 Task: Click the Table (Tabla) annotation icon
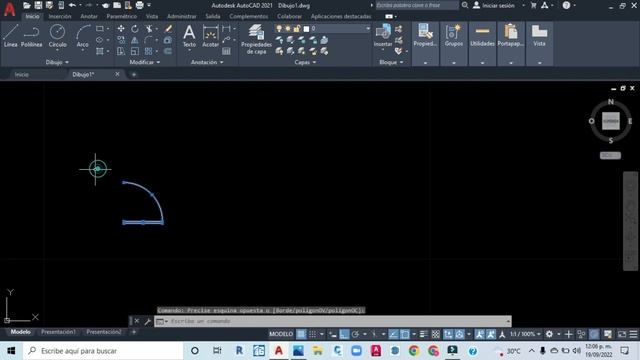point(226,51)
